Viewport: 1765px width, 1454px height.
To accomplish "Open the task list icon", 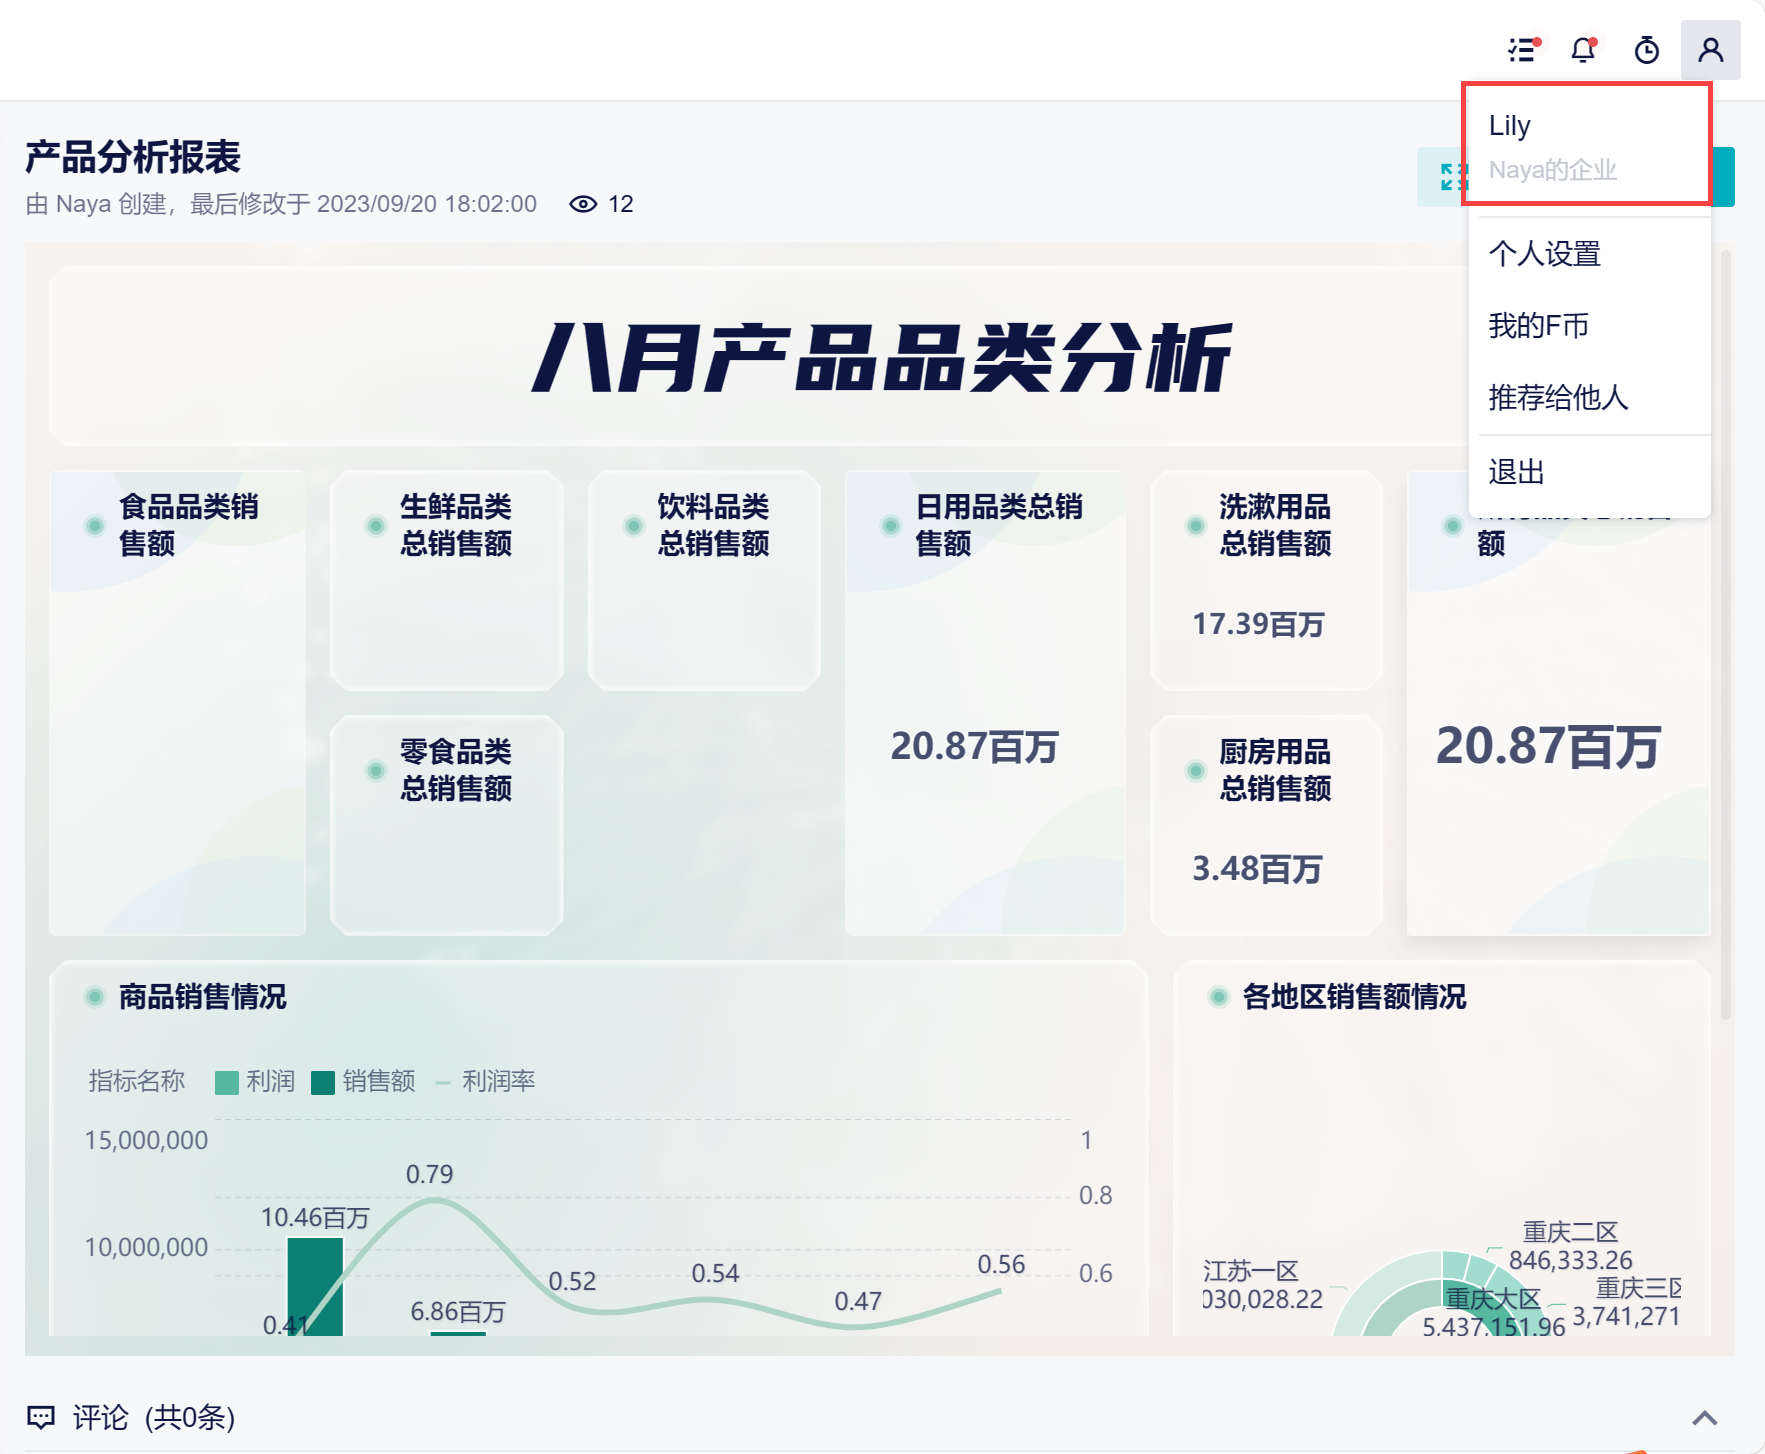I will pyautogui.click(x=1523, y=50).
